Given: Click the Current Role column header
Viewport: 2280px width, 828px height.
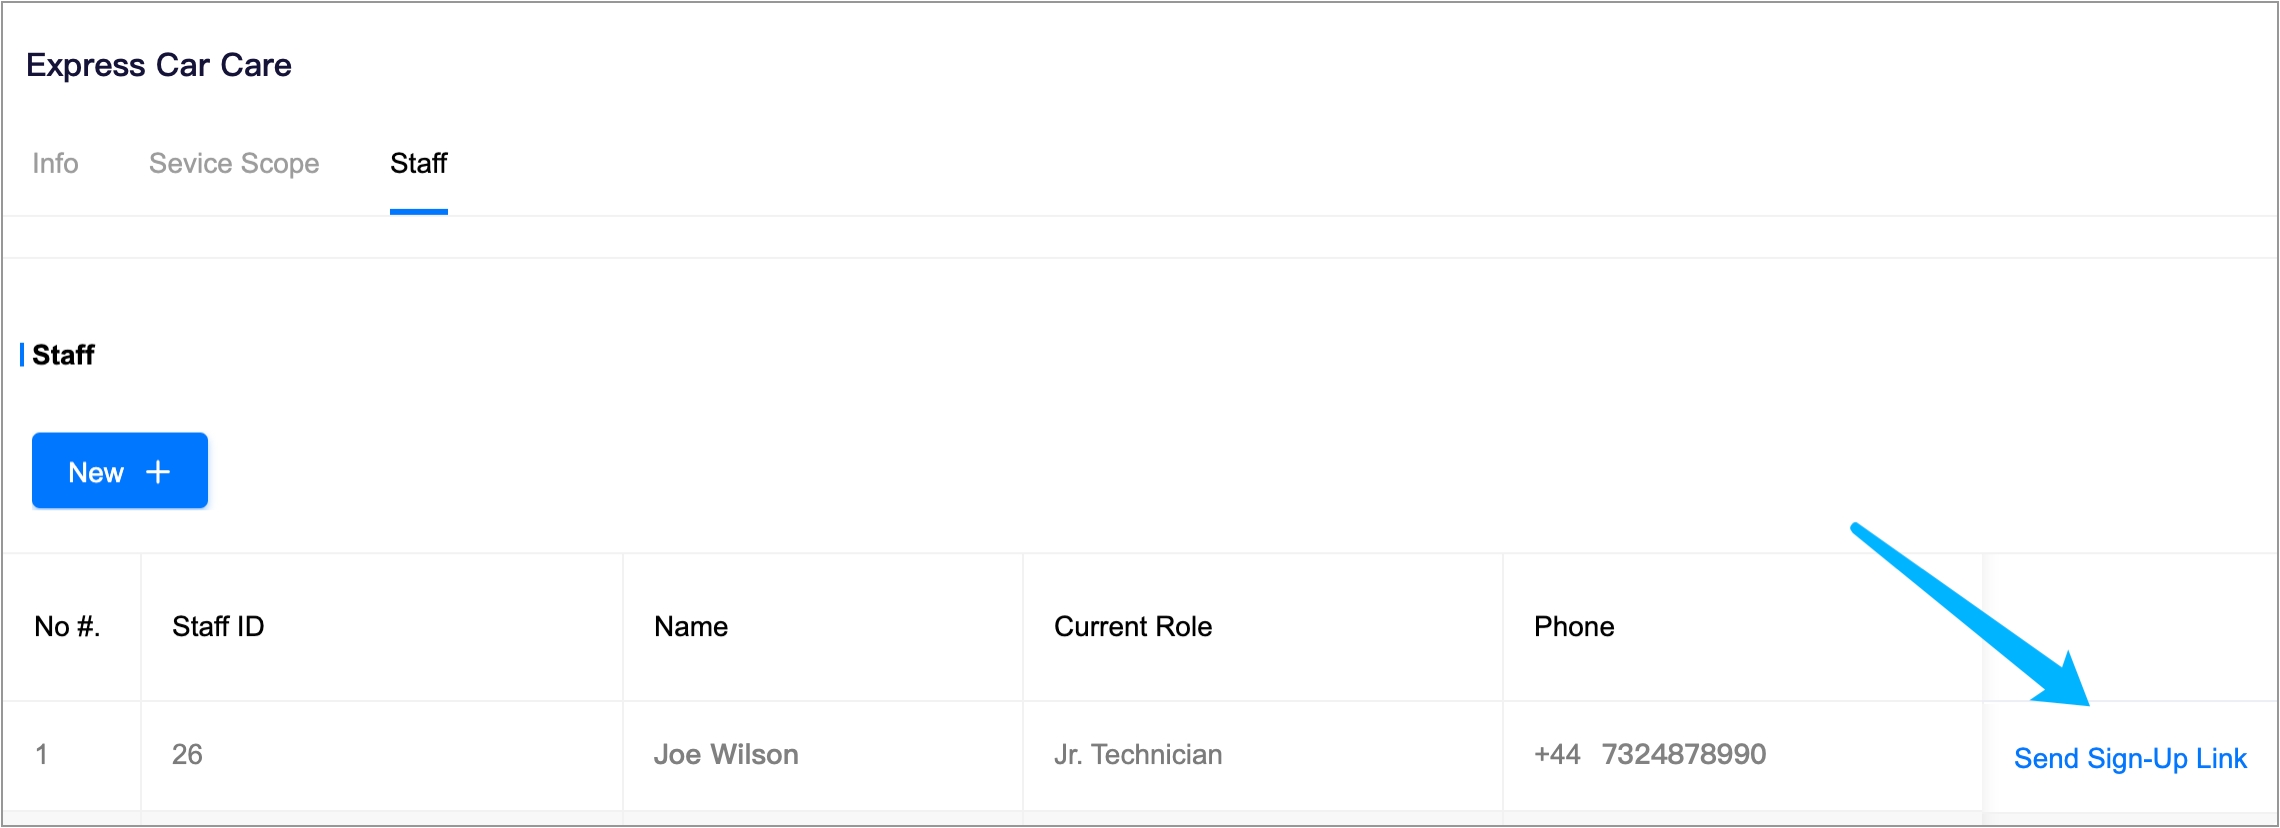Looking at the screenshot, I should (1132, 627).
